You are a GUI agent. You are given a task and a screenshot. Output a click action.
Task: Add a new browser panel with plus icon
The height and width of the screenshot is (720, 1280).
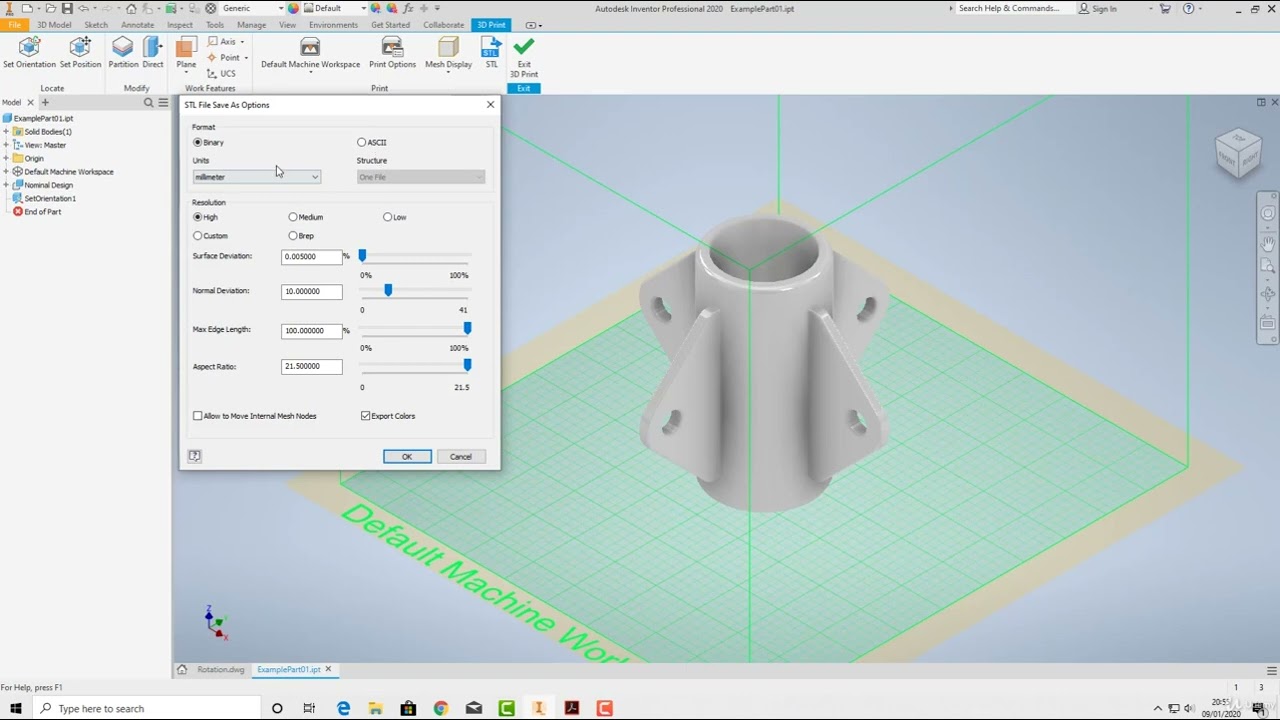click(44, 102)
